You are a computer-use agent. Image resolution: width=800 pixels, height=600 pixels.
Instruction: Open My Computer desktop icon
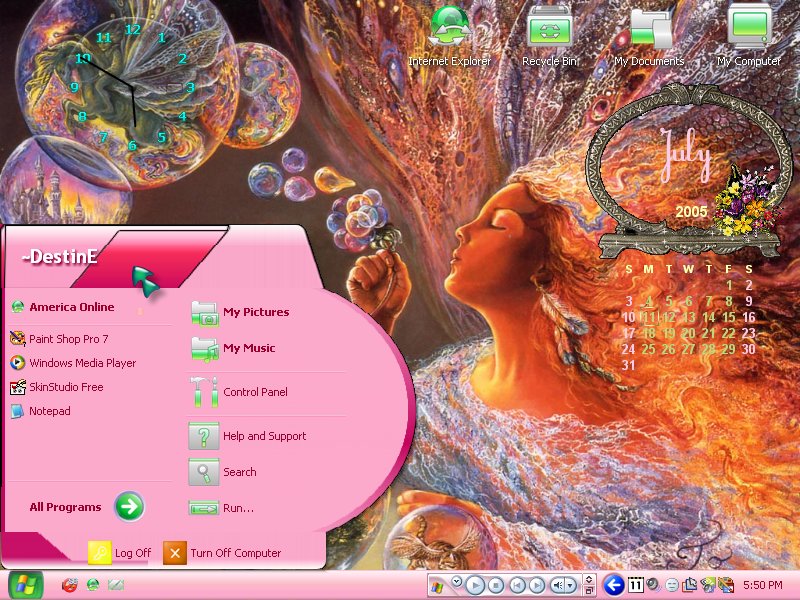click(749, 36)
